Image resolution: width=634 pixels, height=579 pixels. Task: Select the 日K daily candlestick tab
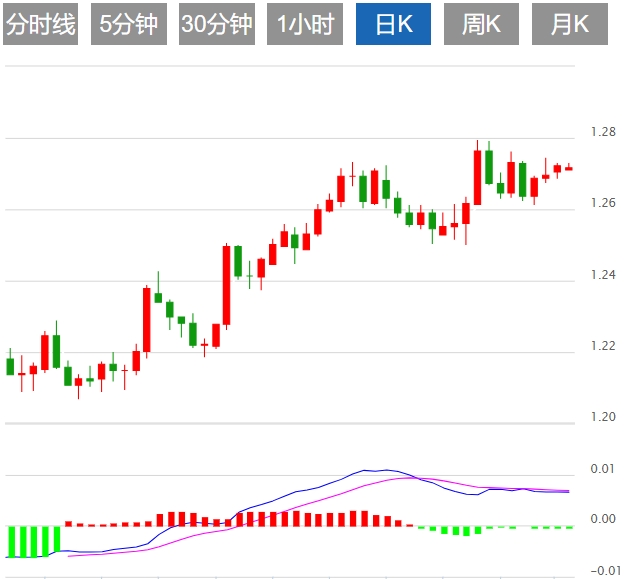click(393, 24)
